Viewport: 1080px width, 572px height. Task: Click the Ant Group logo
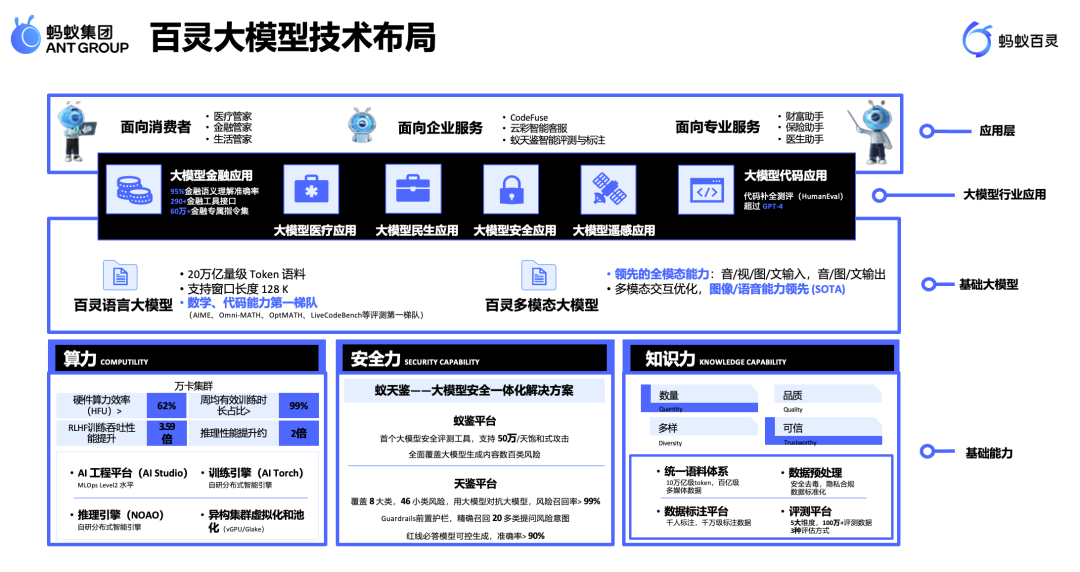click(70, 35)
